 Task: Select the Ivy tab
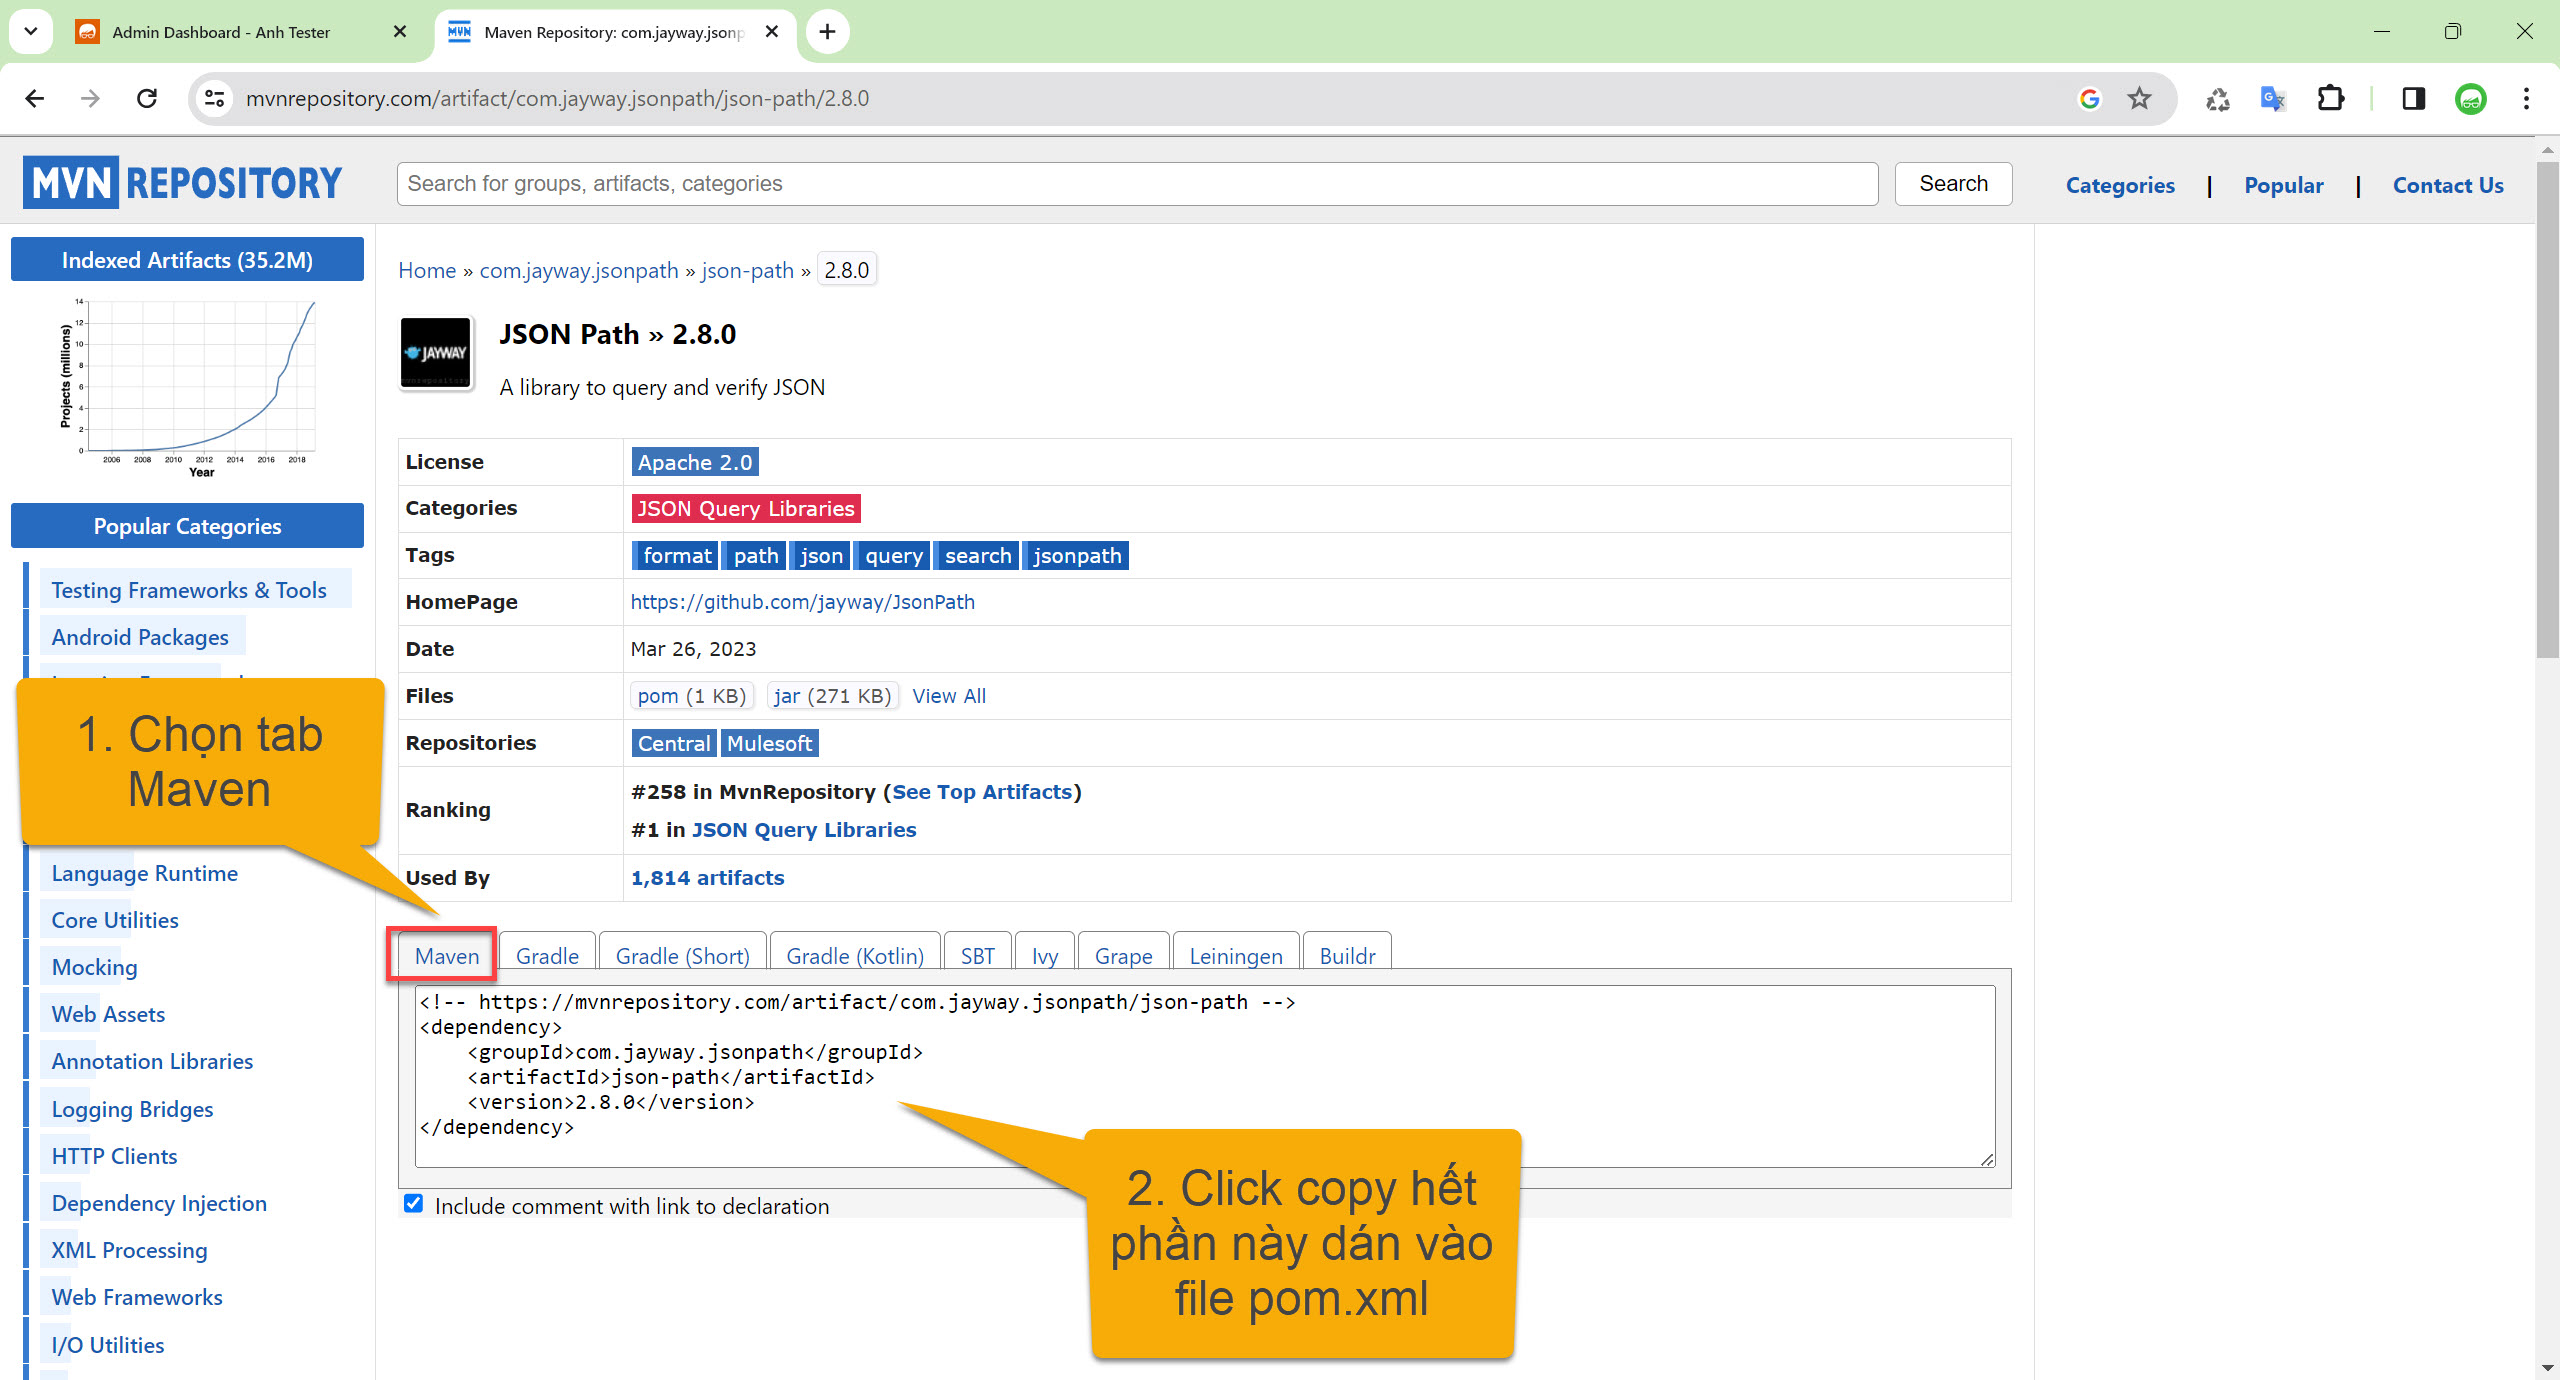point(1045,955)
